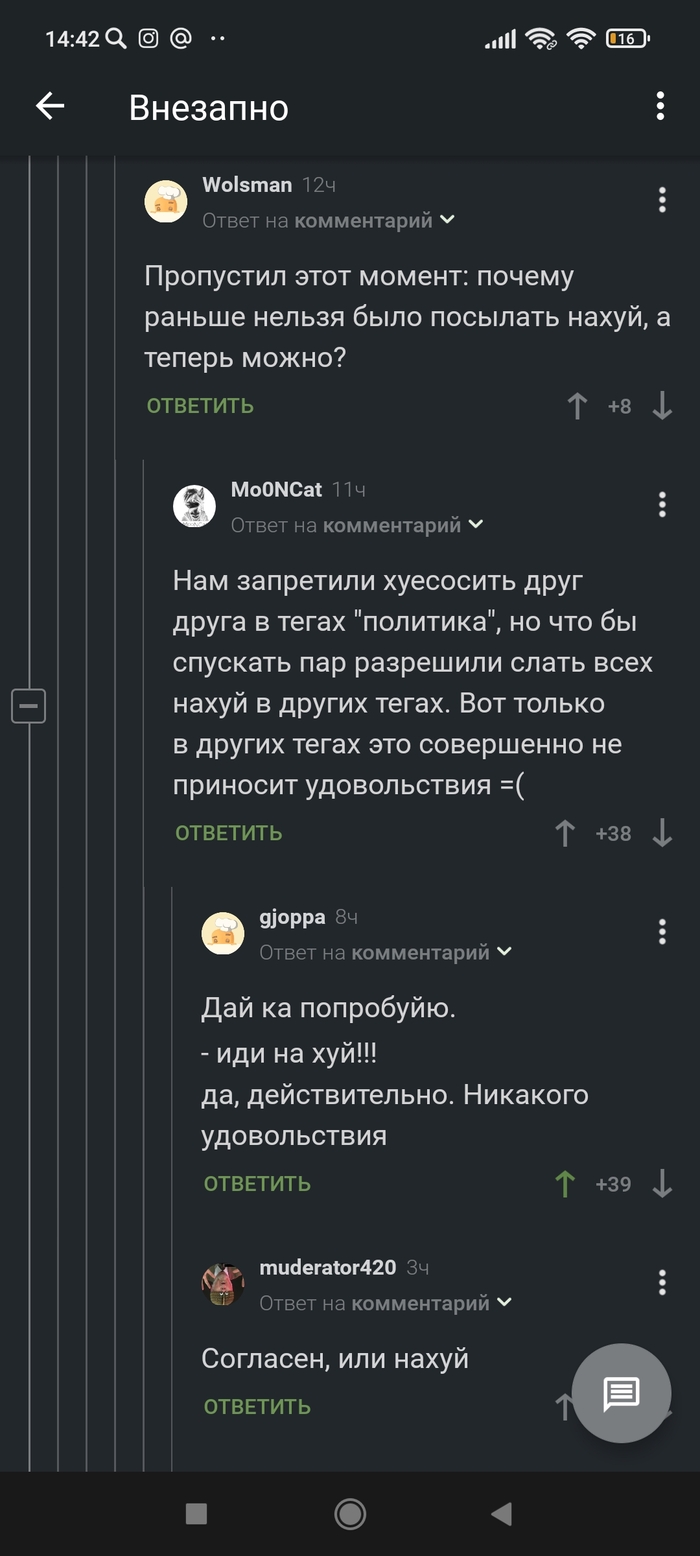The height and width of the screenshot is (1556, 700).
Task: Open options menu for Wolsman's comment
Action: click(662, 200)
